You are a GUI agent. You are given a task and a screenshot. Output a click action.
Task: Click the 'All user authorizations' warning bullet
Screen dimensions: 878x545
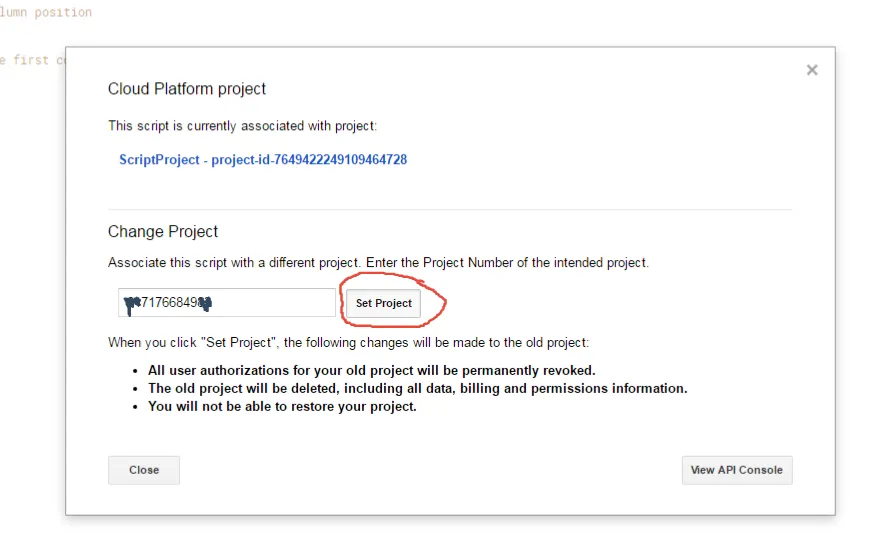click(372, 371)
